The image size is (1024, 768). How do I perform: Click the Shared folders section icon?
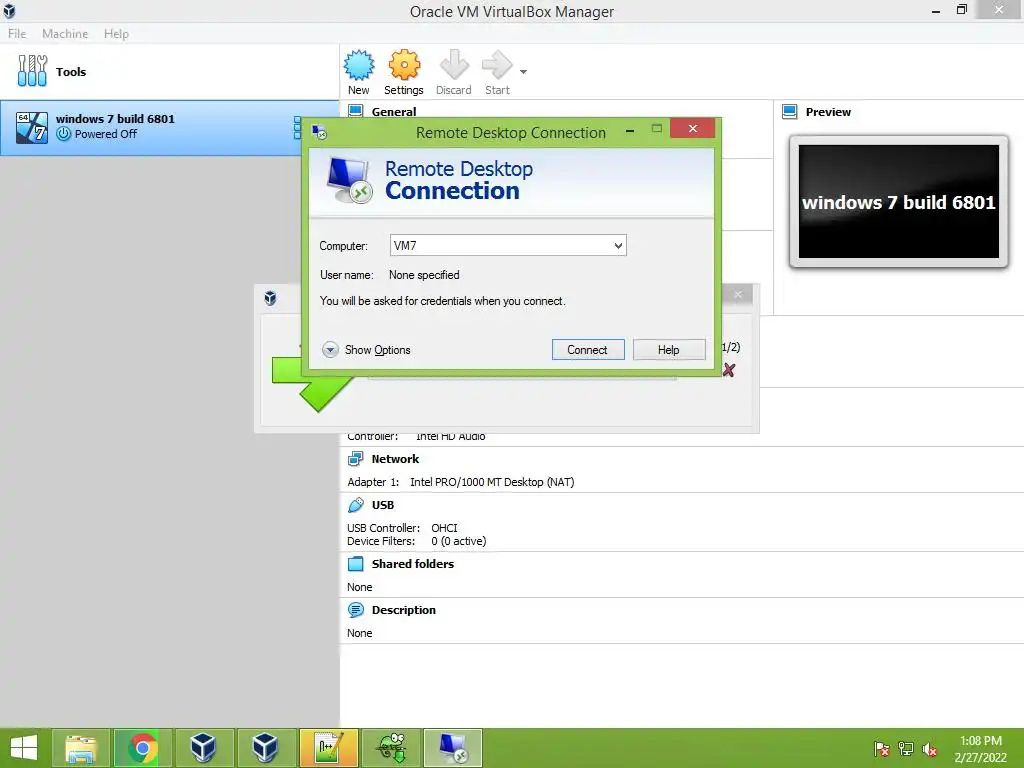tap(356, 564)
